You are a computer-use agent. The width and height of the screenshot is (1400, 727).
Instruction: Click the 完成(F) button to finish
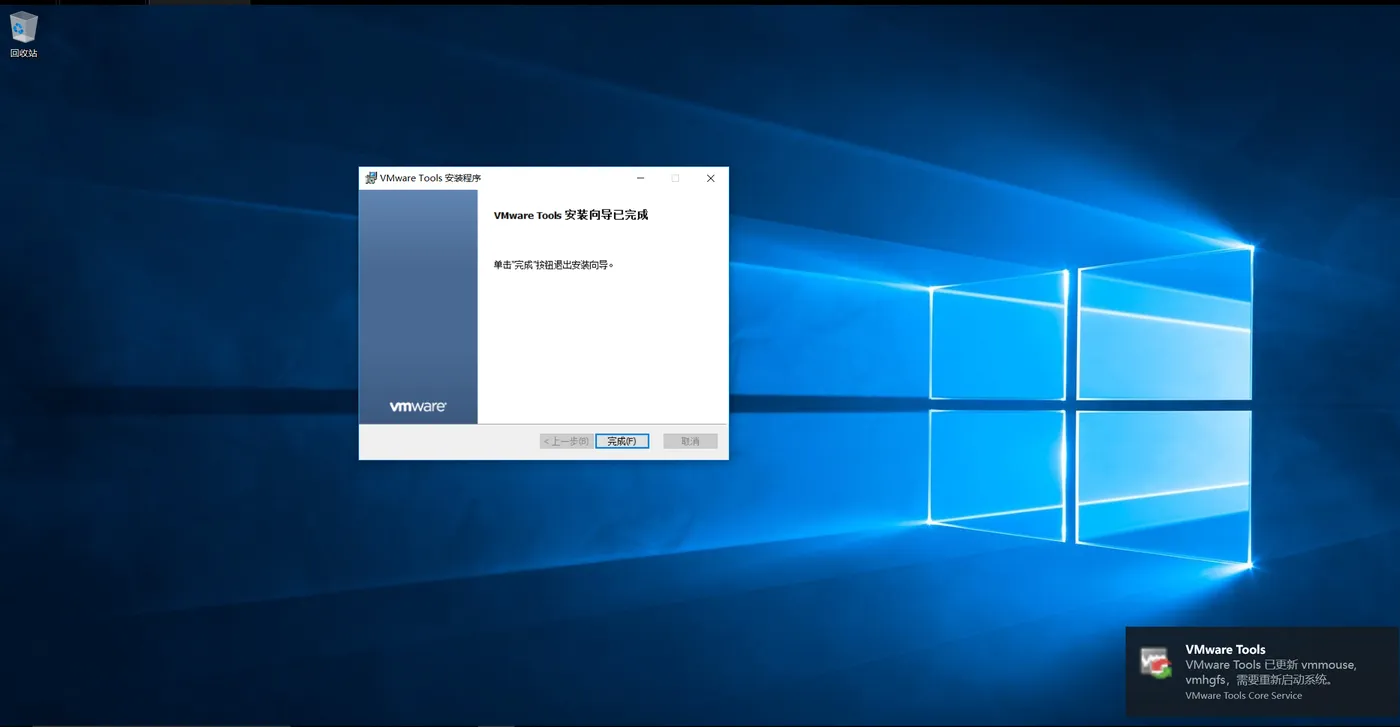[622, 441]
